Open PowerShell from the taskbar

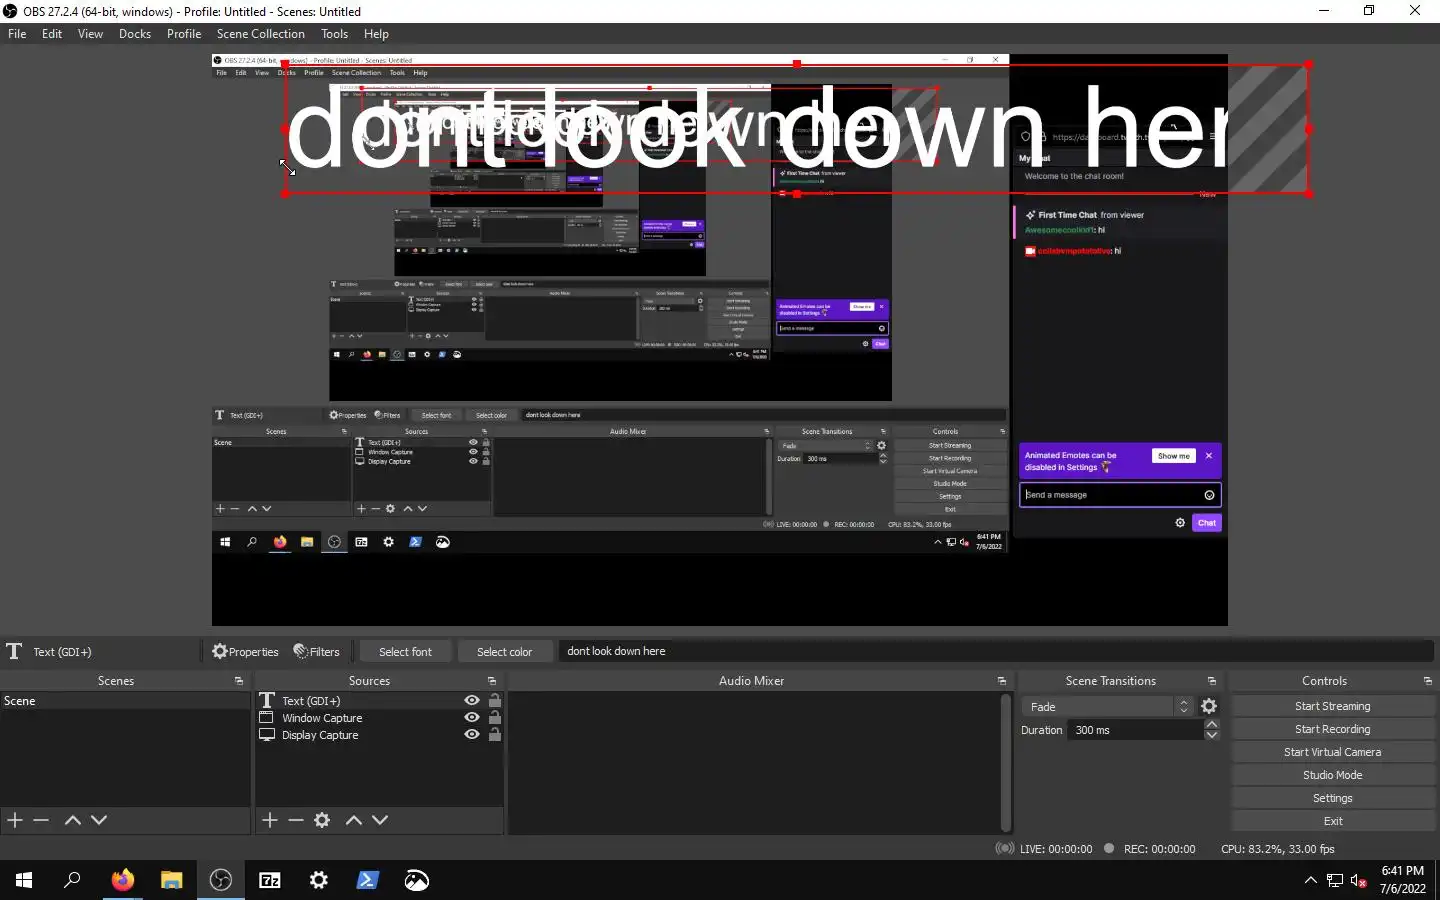pos(367,880)
